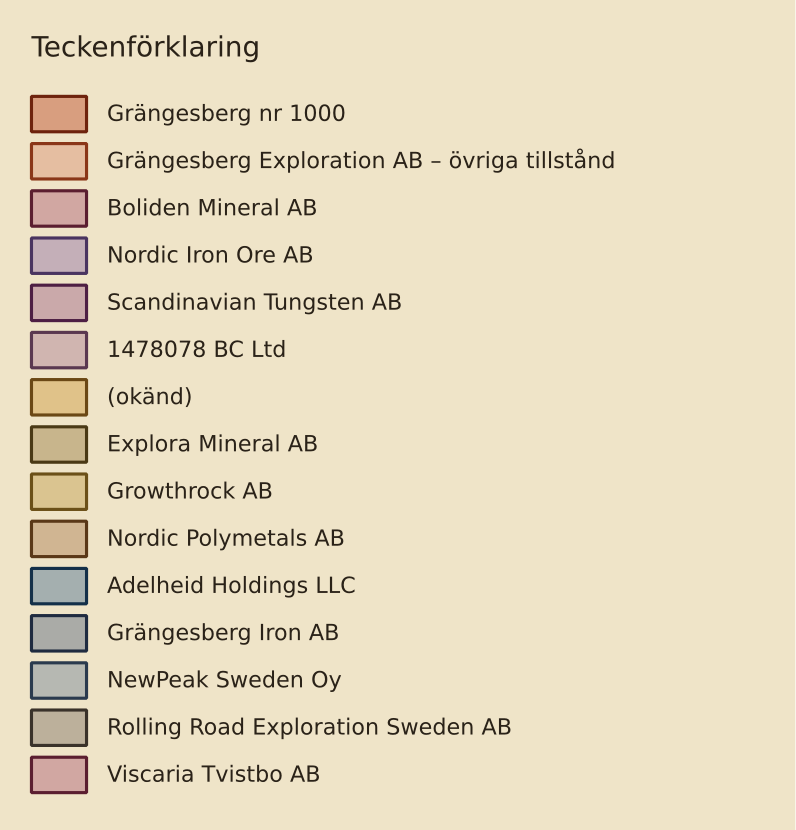Select the 1478078 BC Ltd swatch
This screenshot has width=796, height=830.
coord(59,350)
